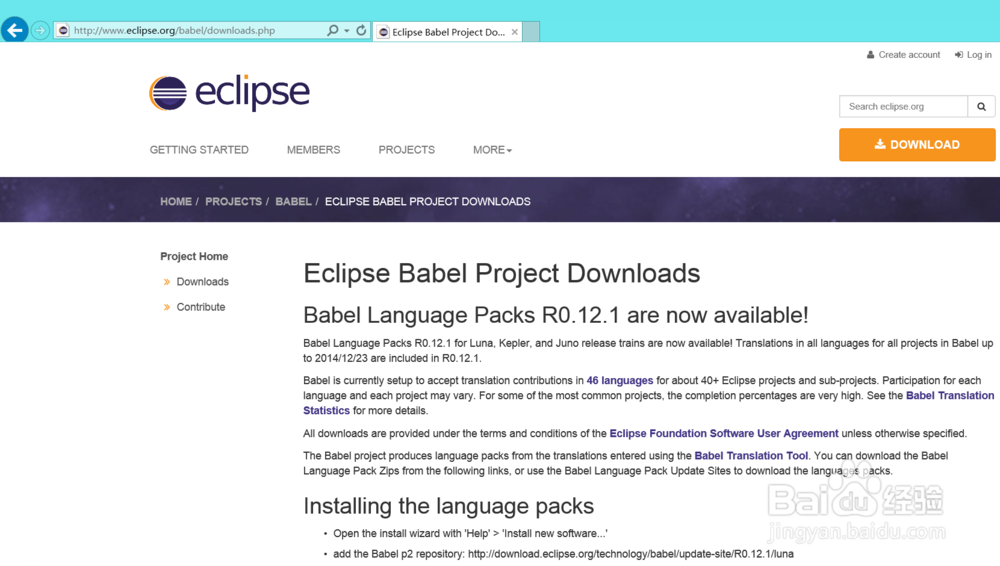Click the browser back arrow button
This screenshot has height=566, width=1000.
tap(15, 30)
